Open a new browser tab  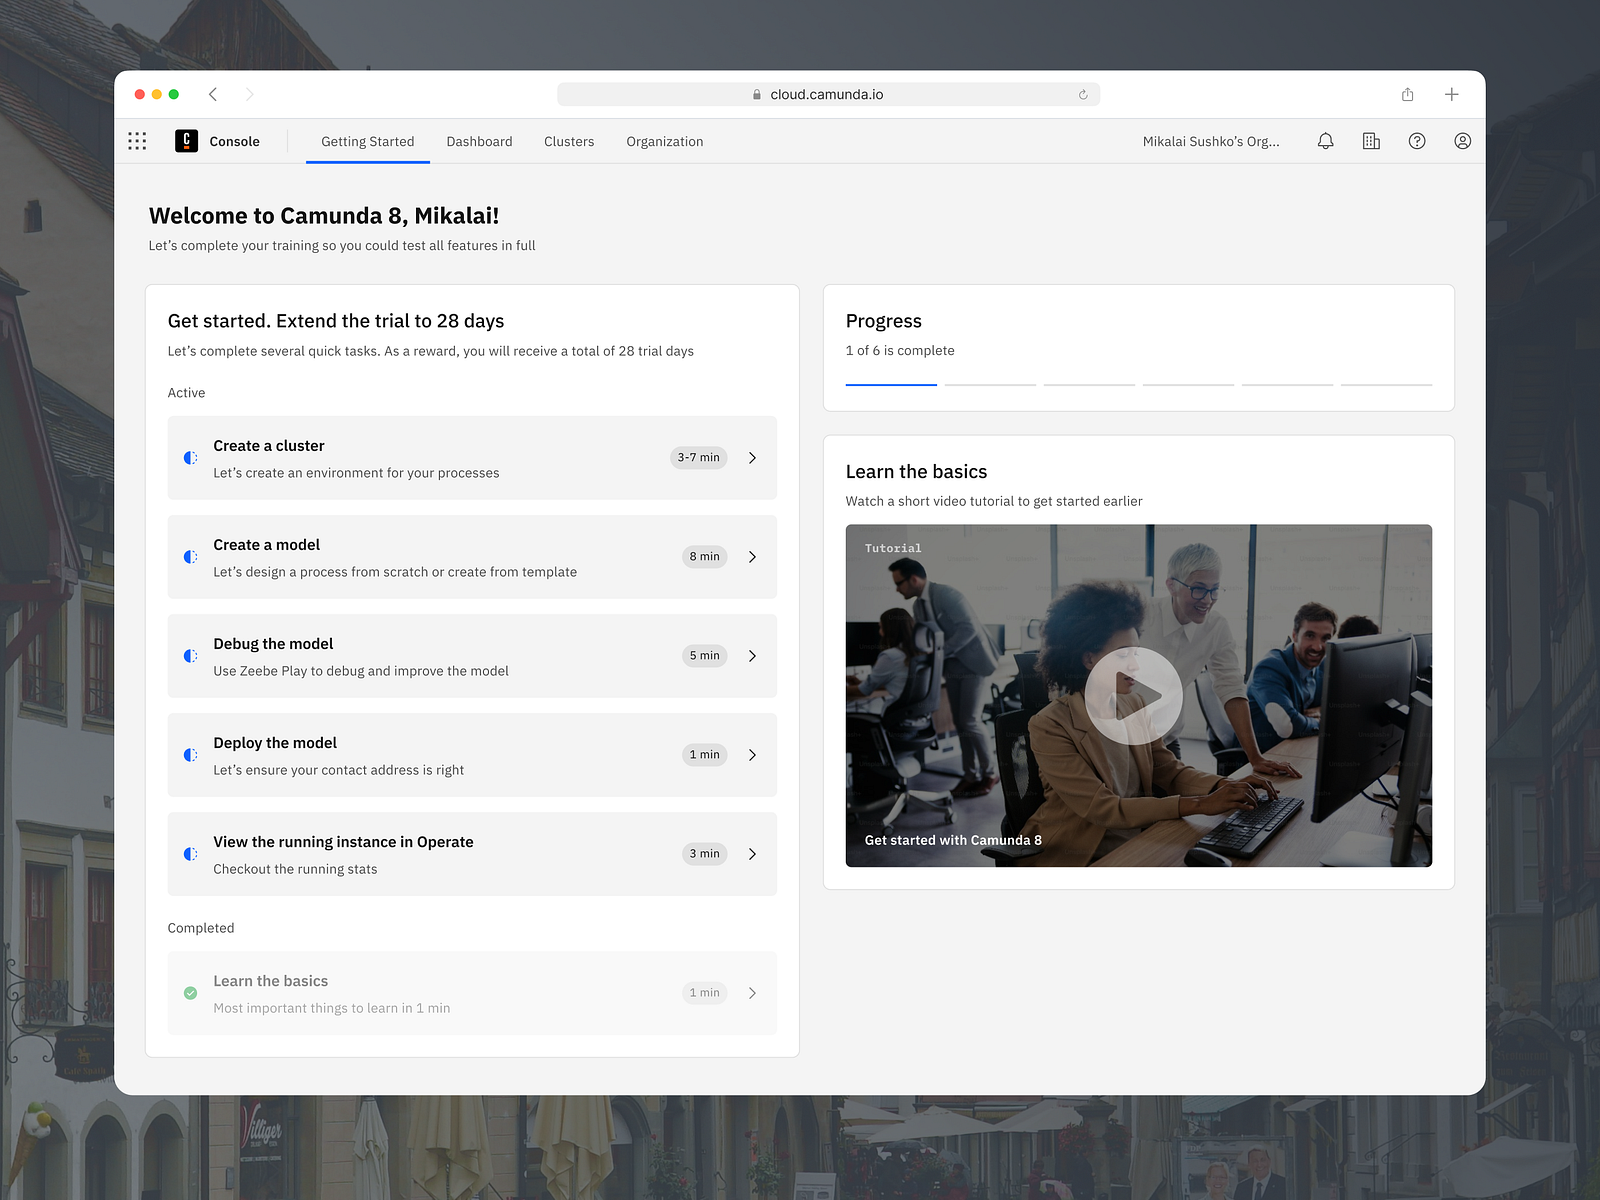(1451, 94)
